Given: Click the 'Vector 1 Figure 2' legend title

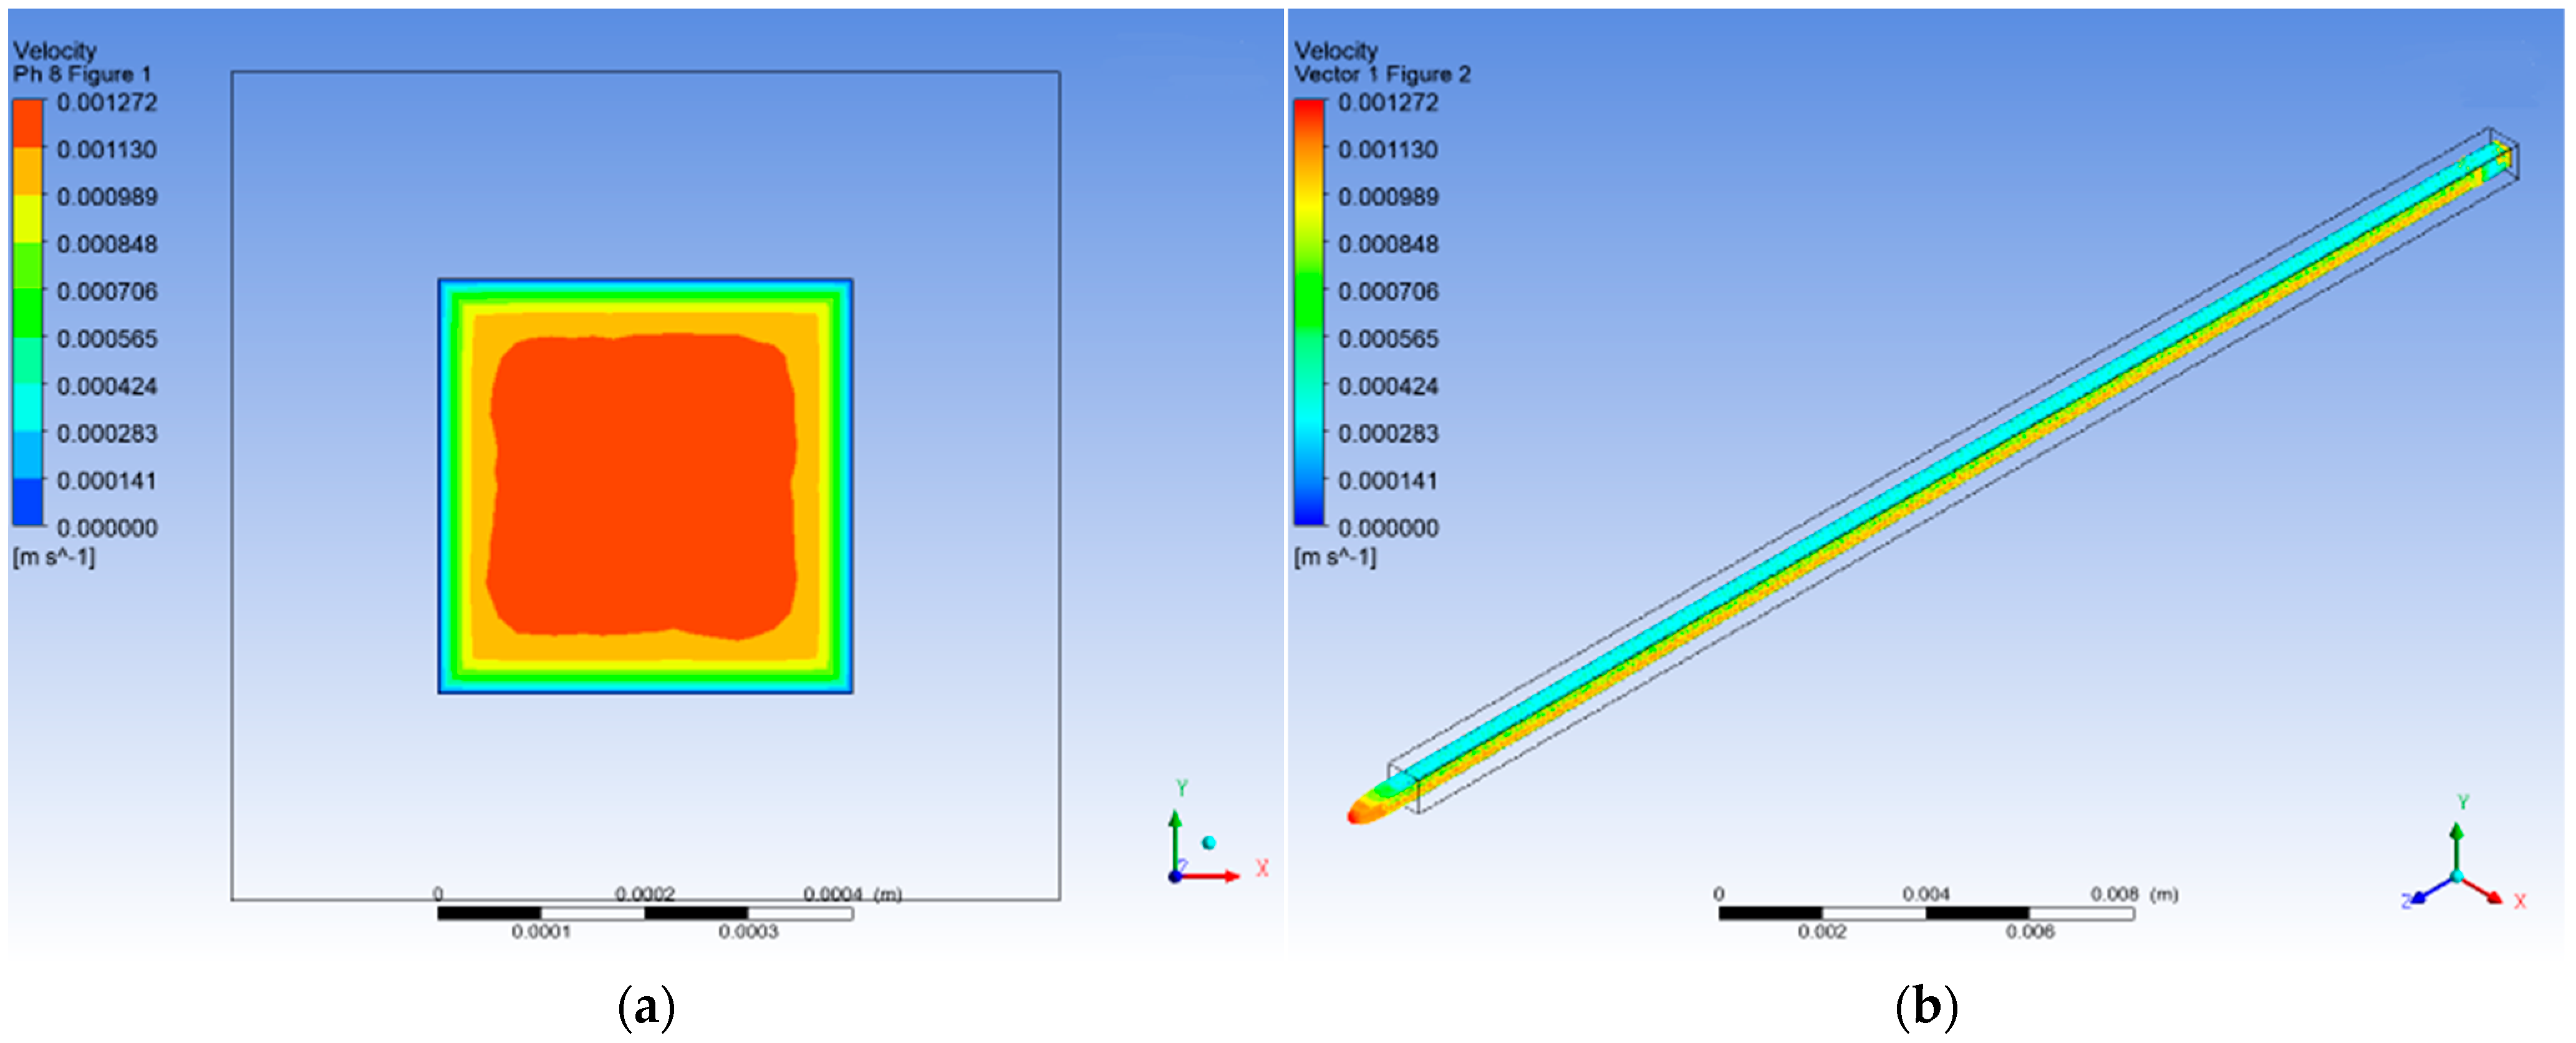Looking at the screenshot, I should point(1382,74).
